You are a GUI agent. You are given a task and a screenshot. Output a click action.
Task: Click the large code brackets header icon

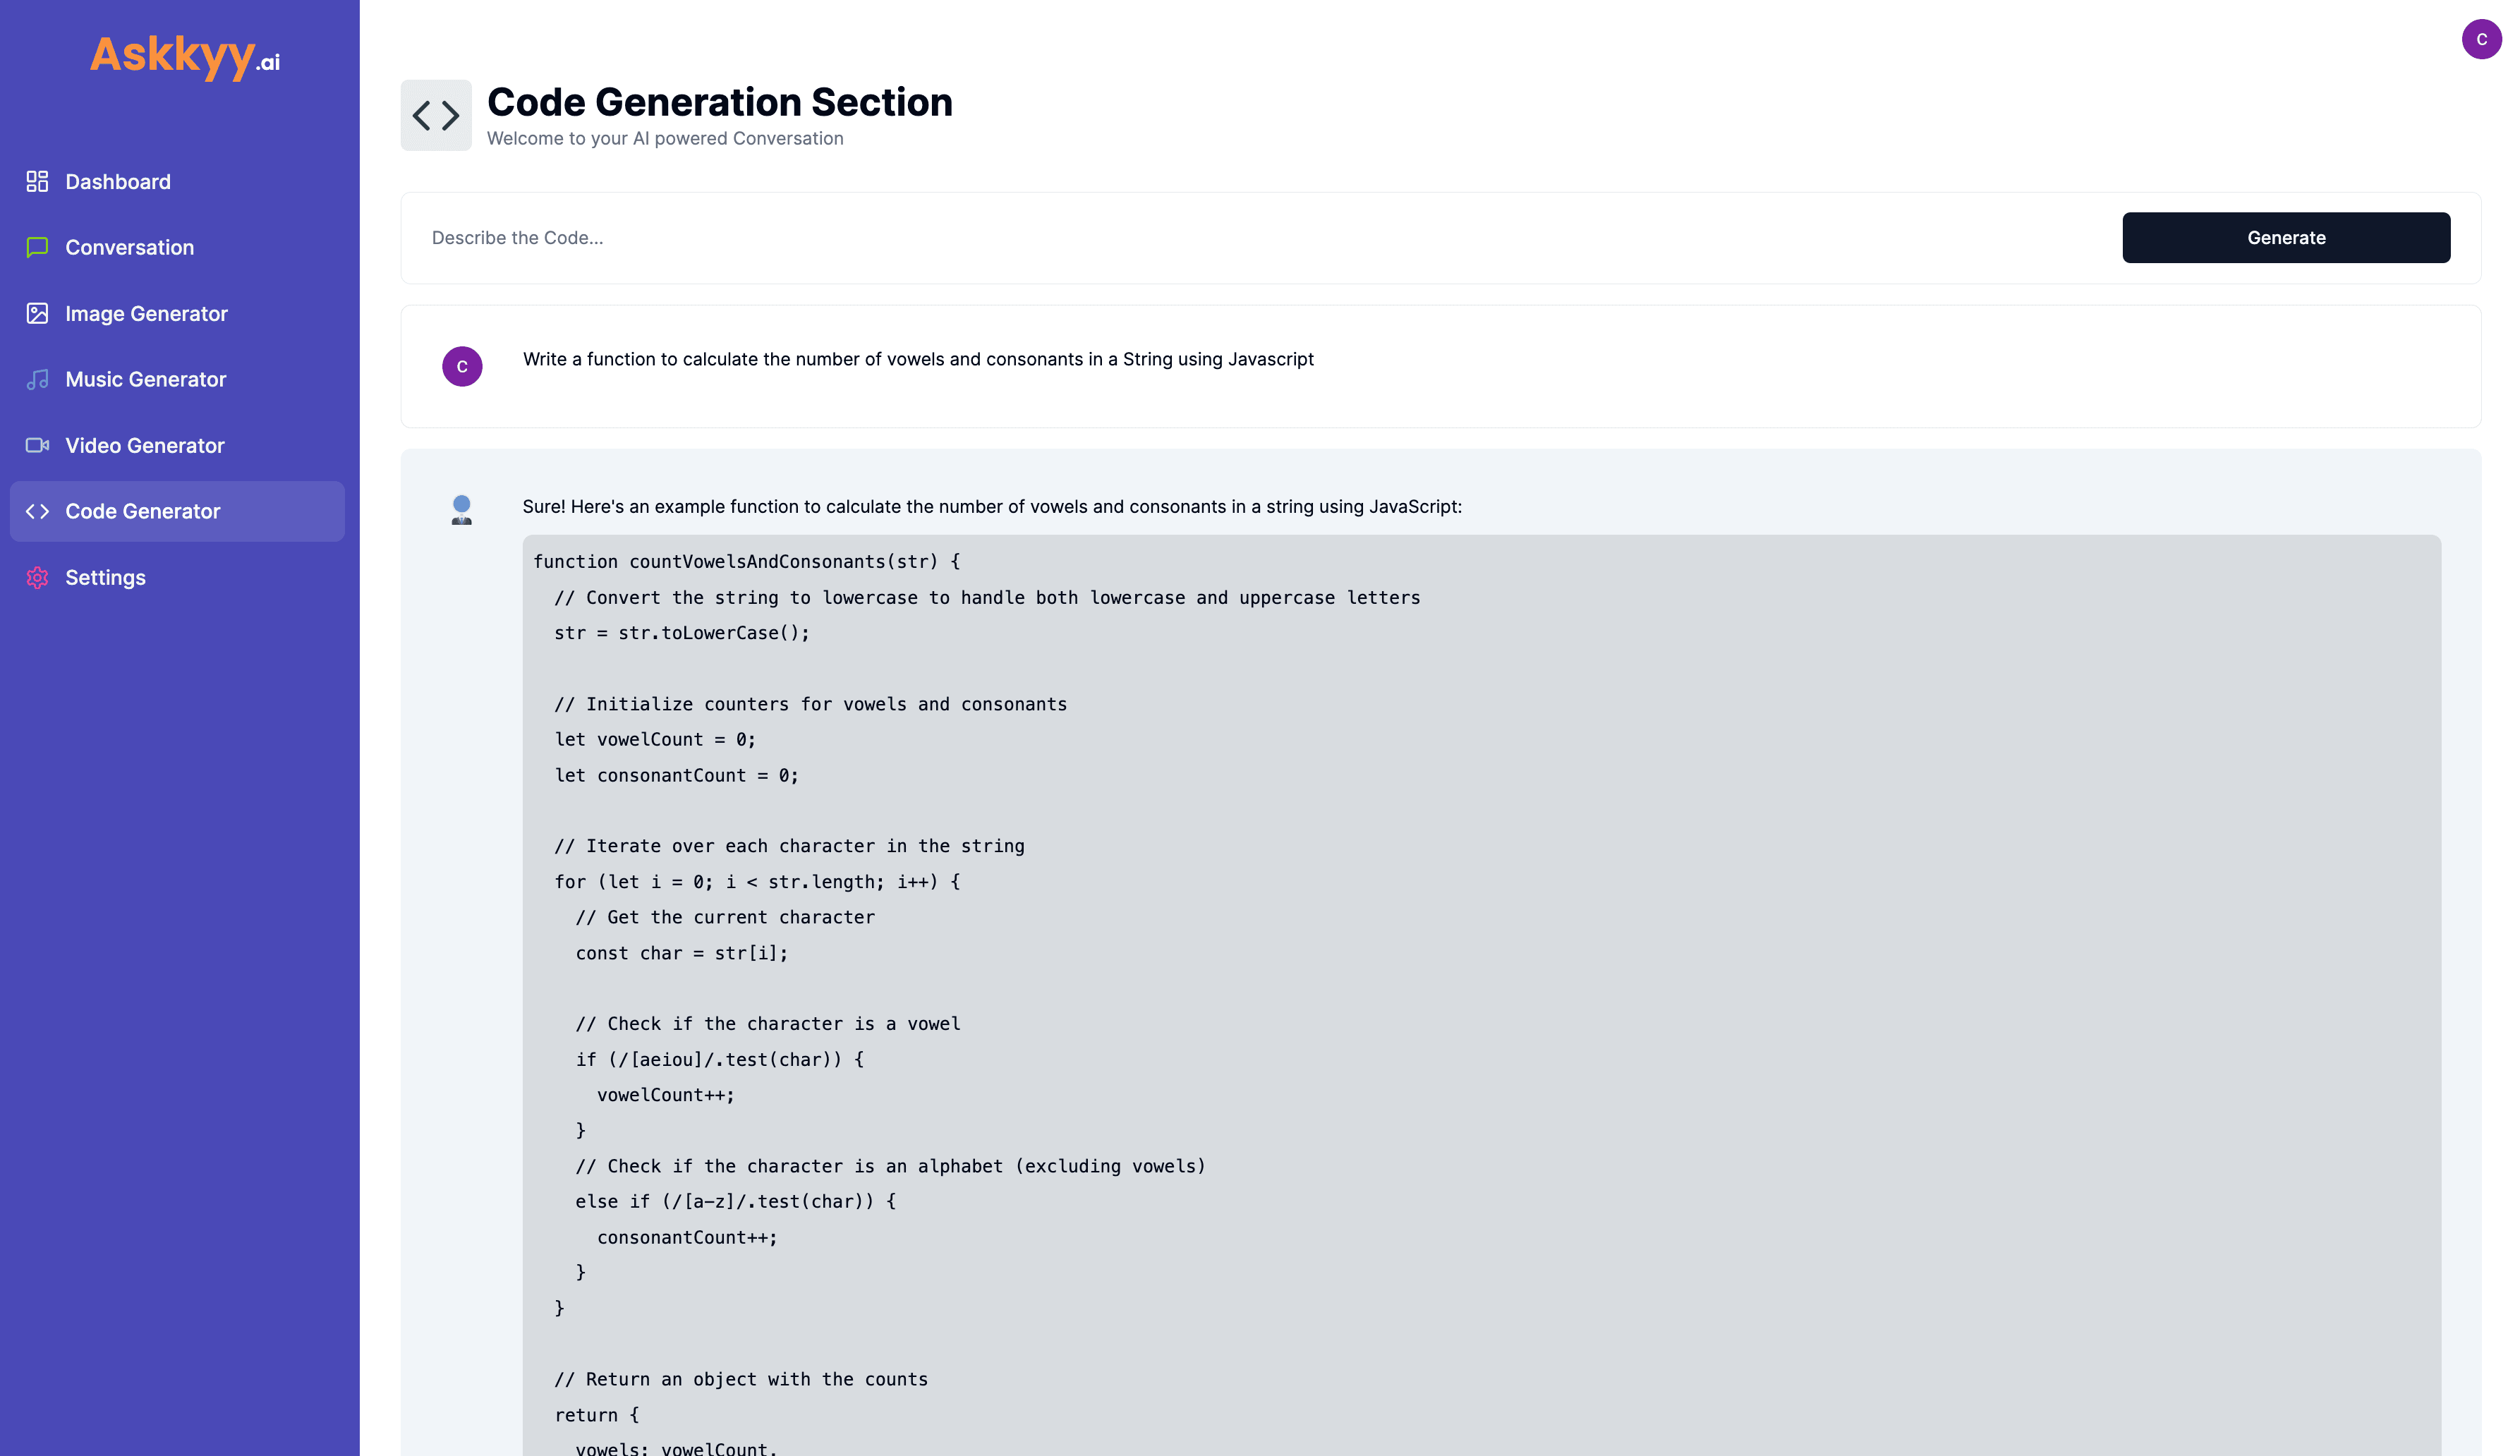(x=436, y=115)
